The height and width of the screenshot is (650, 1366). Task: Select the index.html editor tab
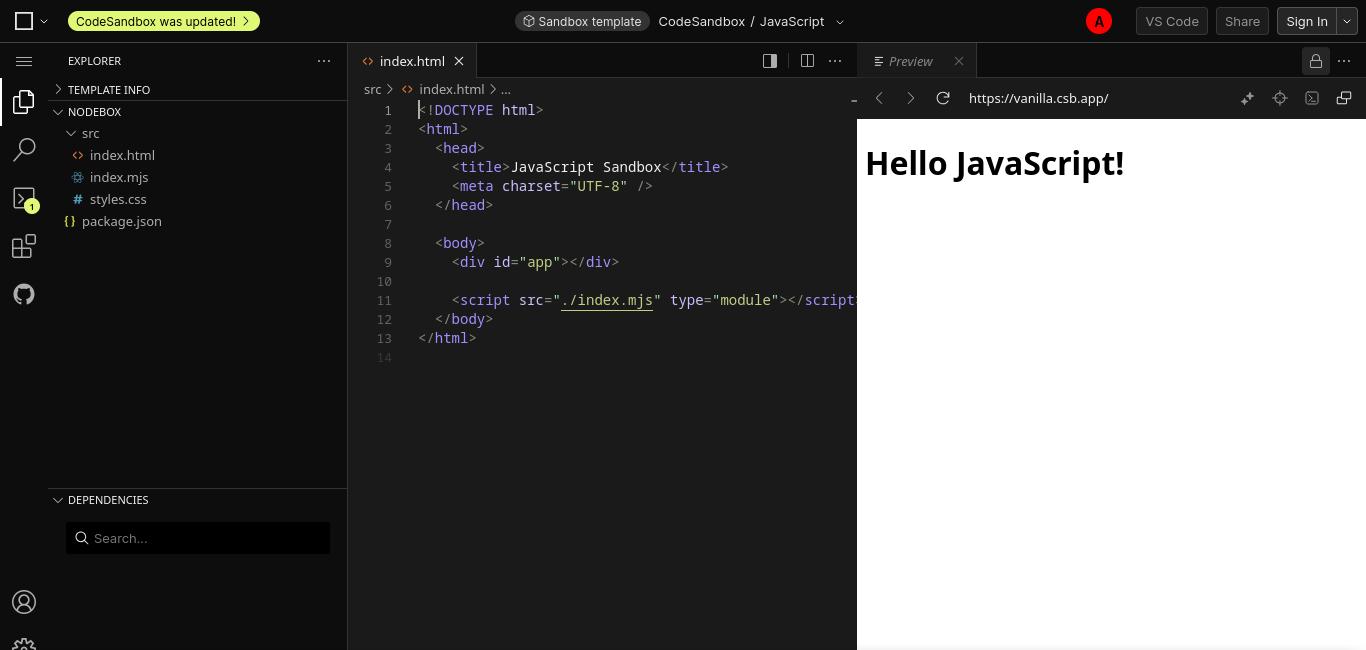[x=412, y=61]
